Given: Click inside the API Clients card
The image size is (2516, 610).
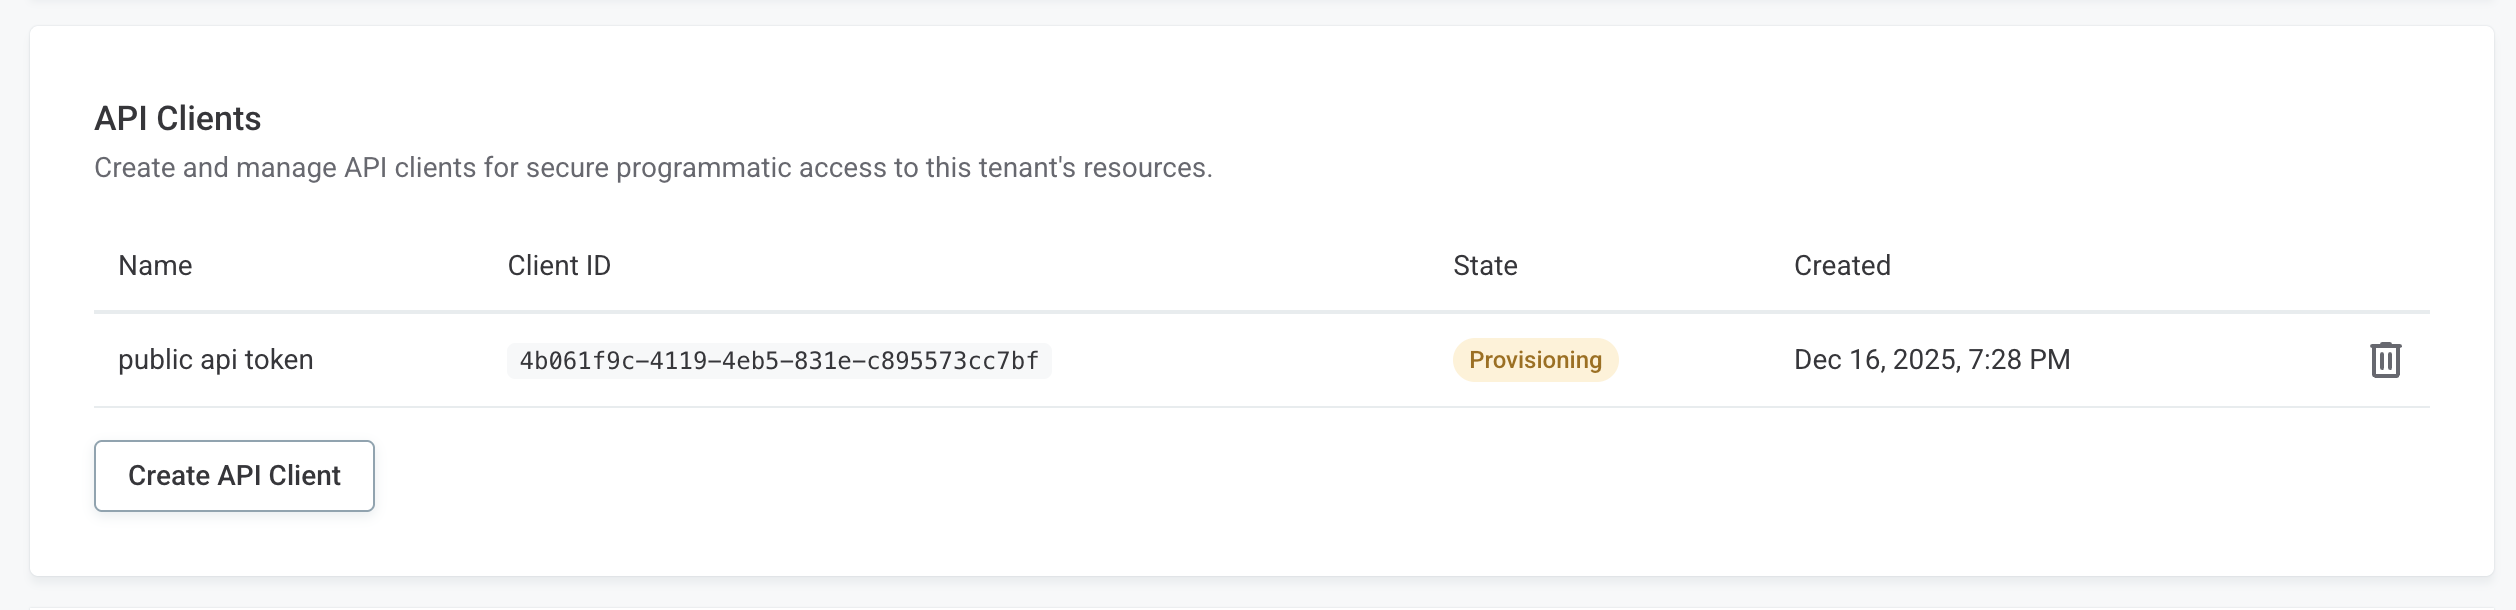Looking at the screenshot, I should pos(1258,300).
